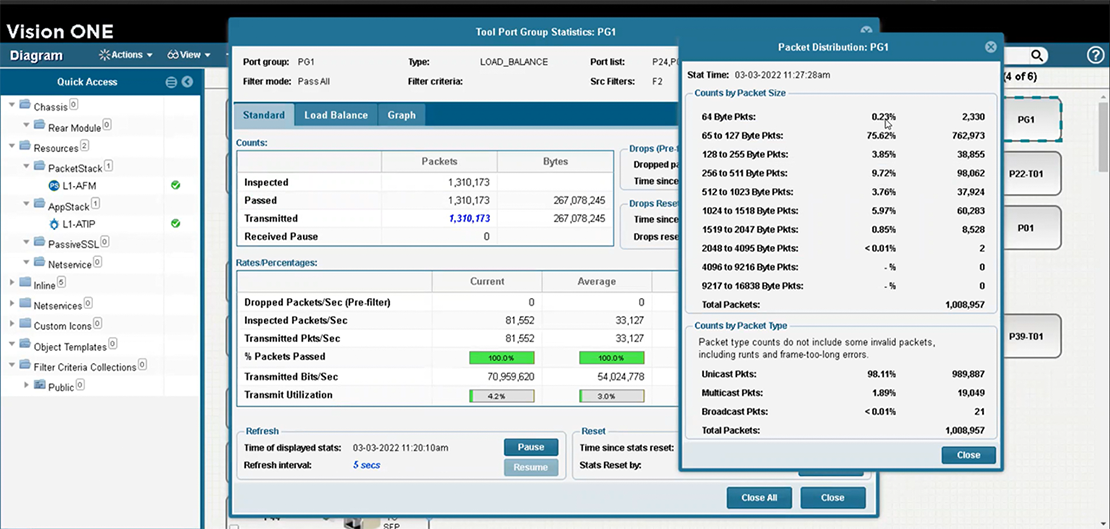Click the Quick Access list options icon
The width and height of the screenshot is (1110, 529).
(171, 82)
